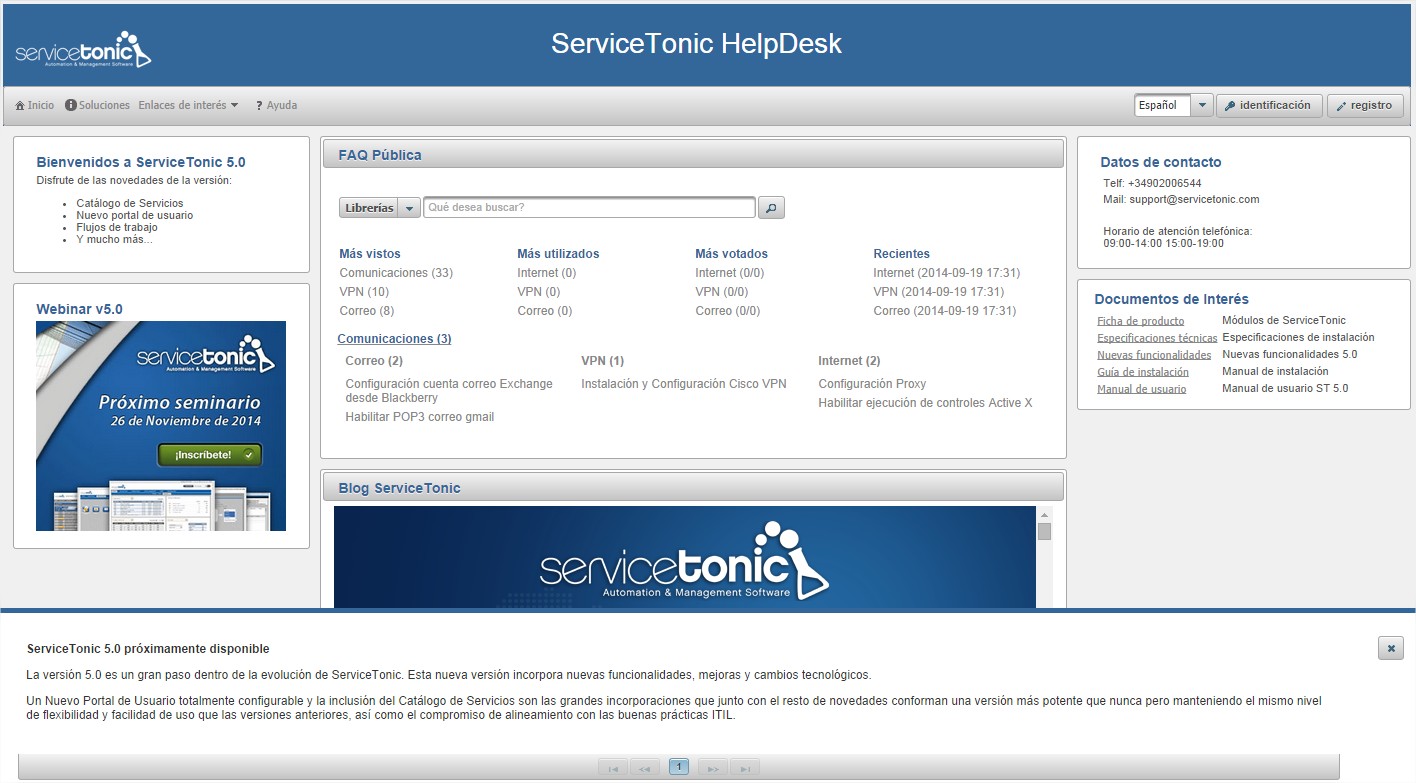This screenshot has height=783, width=1416.
Task: Click the webinar ¡Inscríbete! banner button
Action: coord(209,455)
